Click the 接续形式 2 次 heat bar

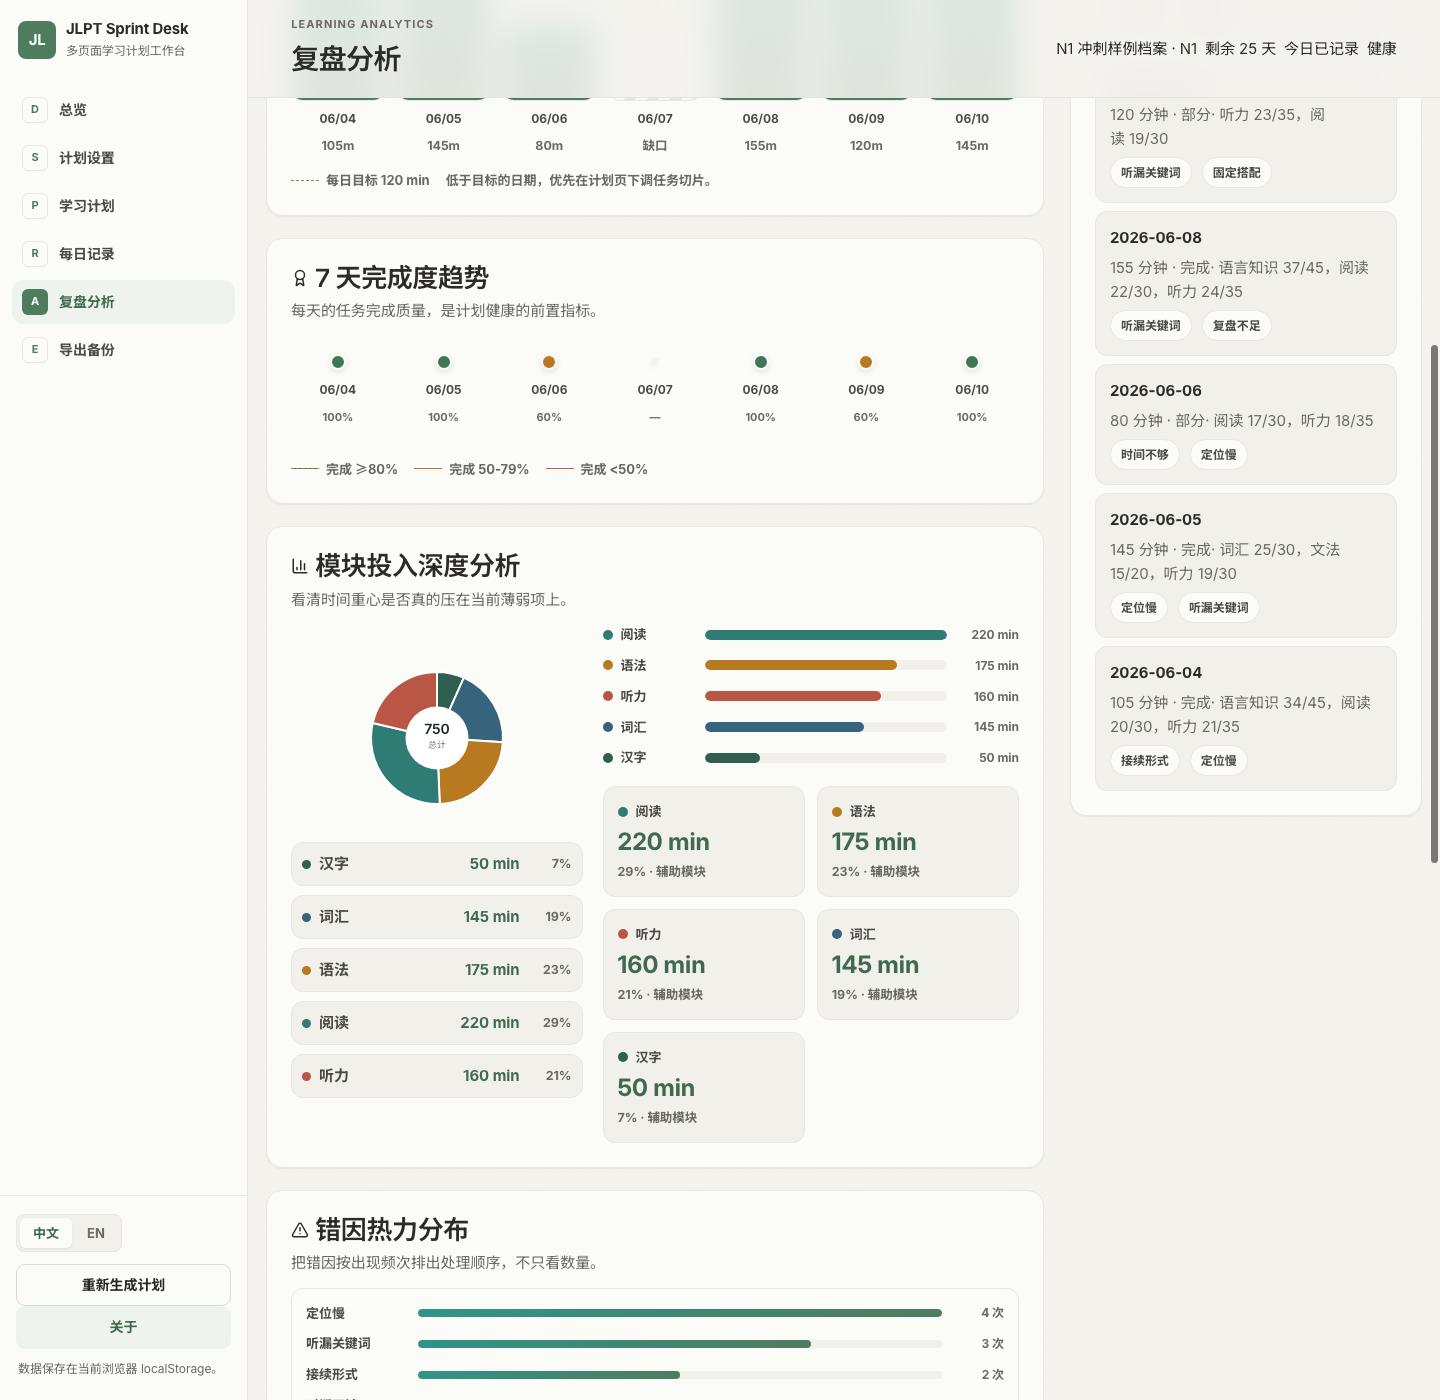click(x=680, y=1375)
